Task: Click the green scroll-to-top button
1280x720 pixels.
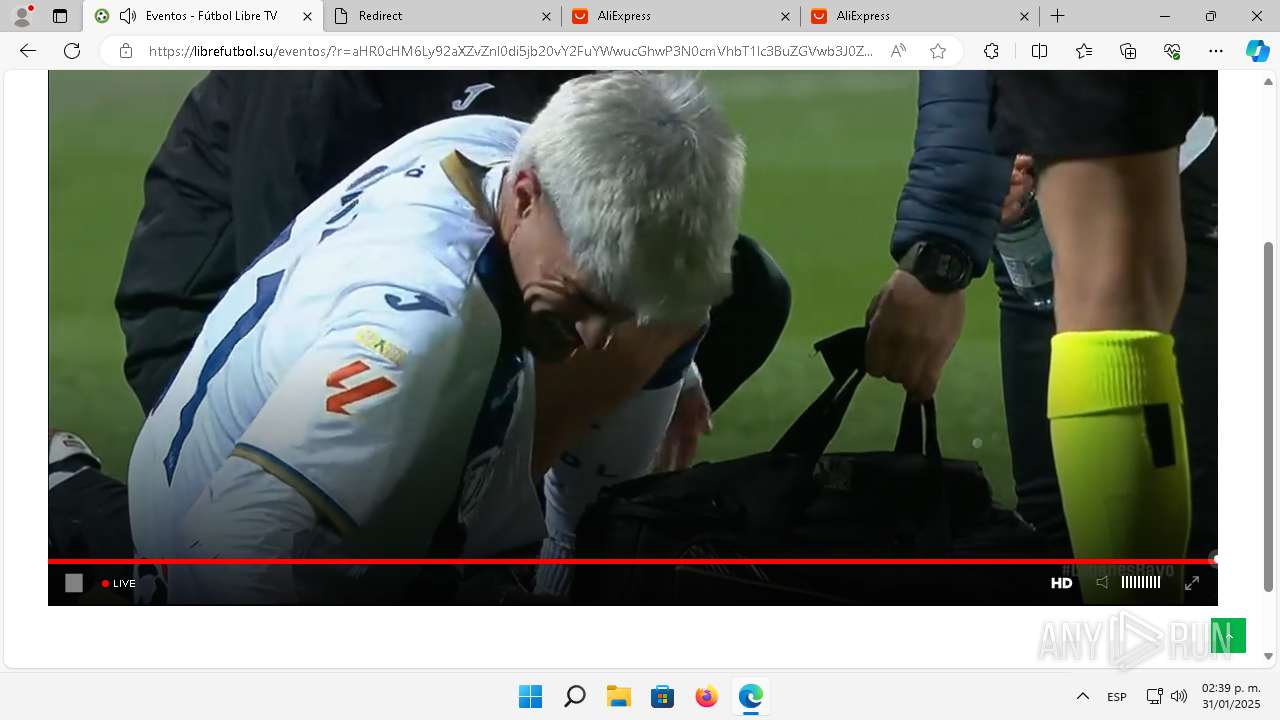Action: coord(1229,636)
